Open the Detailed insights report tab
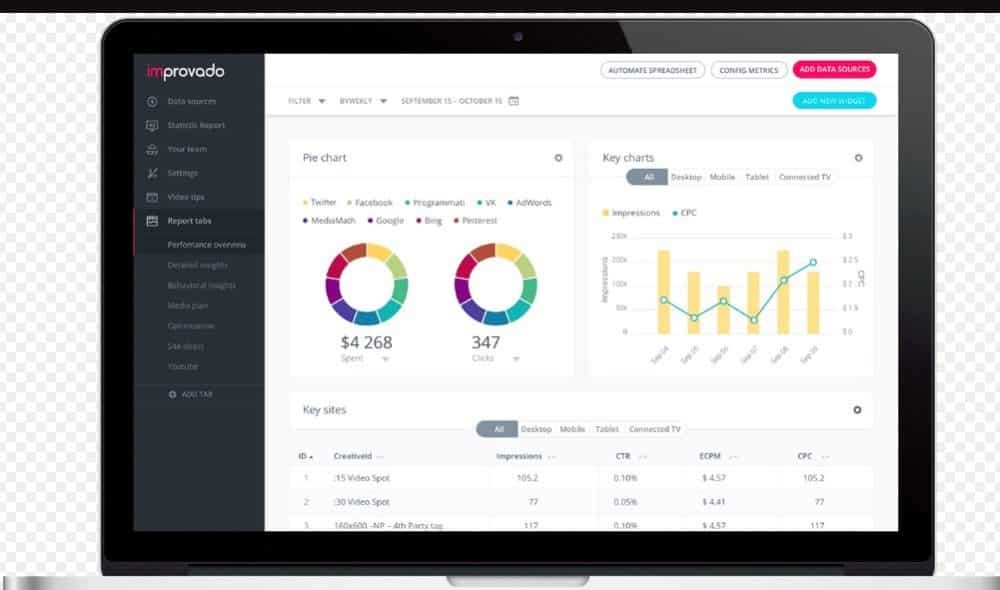The image size is (1000, 590). point(198,265)
